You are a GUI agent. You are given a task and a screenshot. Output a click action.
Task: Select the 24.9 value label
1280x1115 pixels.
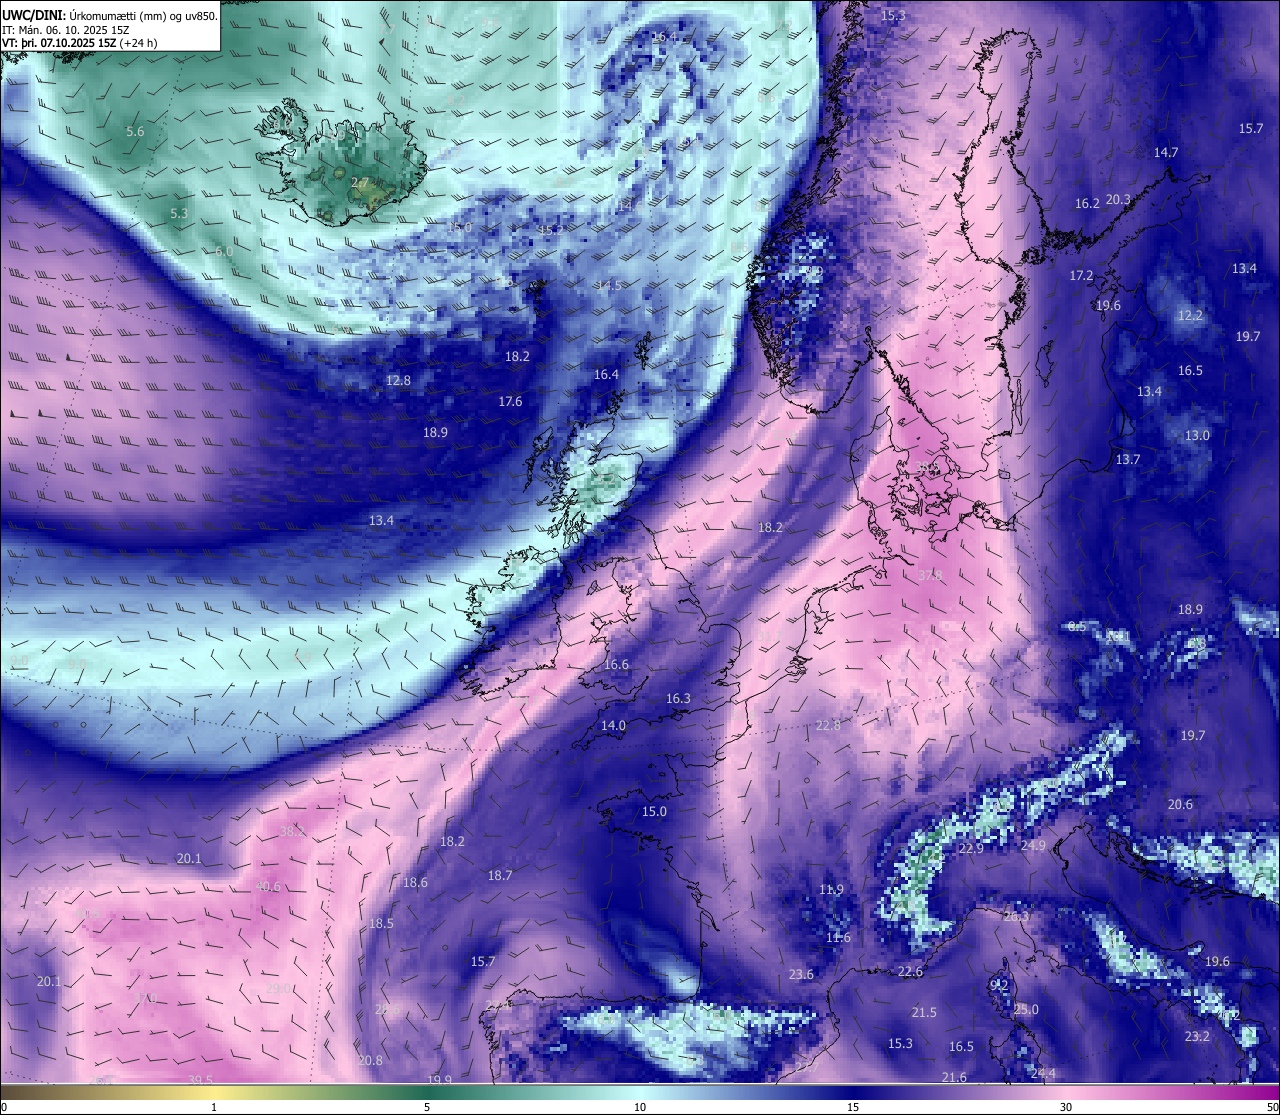tap(1033, 846)
